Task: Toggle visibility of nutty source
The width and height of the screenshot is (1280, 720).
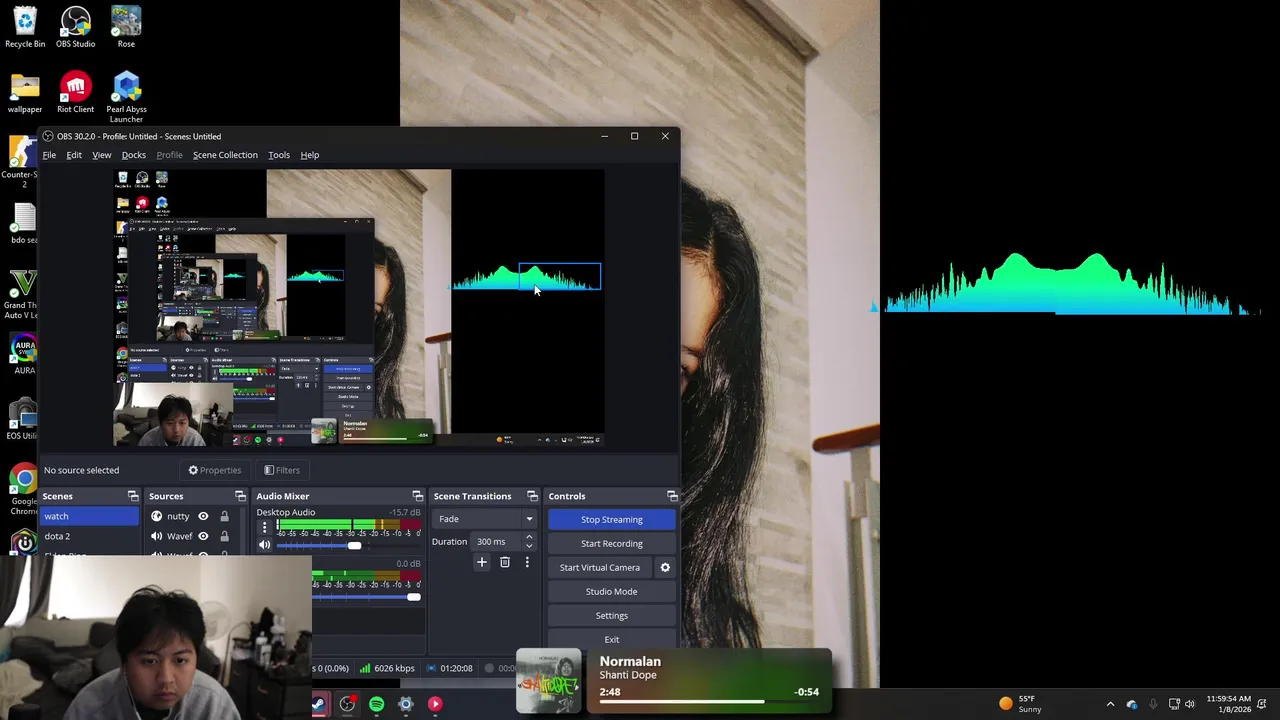Action: (x=203, y=516)
